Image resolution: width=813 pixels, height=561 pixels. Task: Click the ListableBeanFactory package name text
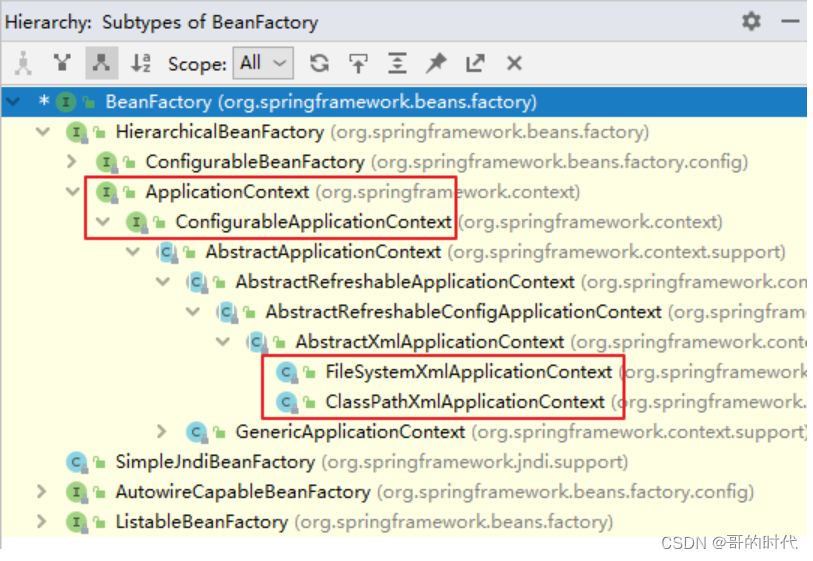pyautogui.click(x=454, y=522)
